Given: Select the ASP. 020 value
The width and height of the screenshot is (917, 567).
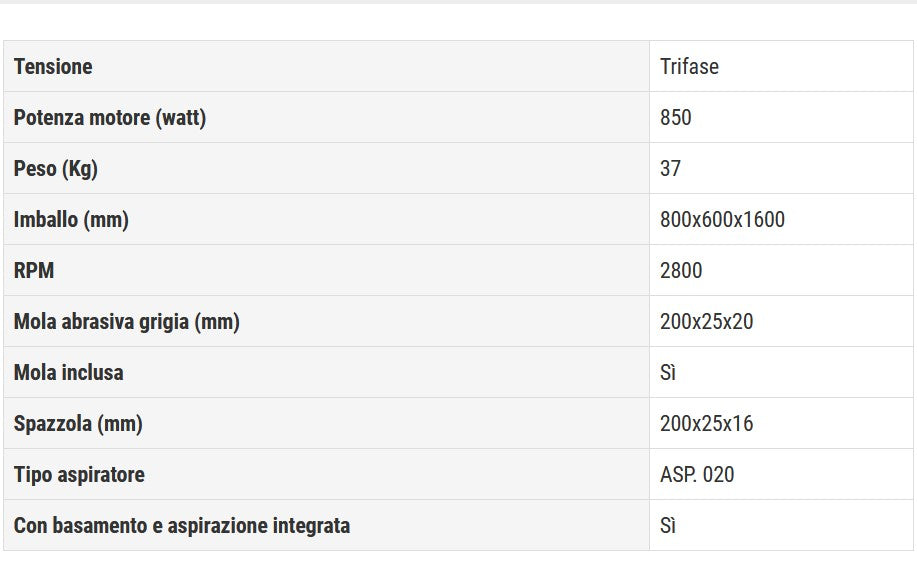Looking at the screenshot, I should point(697,475).
